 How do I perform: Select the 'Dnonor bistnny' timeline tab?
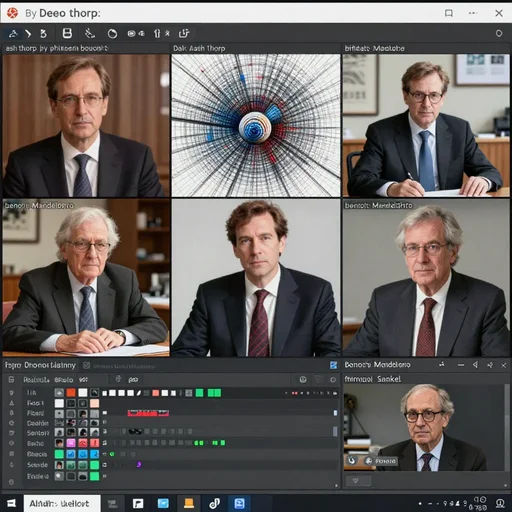[x=50, y=365]
